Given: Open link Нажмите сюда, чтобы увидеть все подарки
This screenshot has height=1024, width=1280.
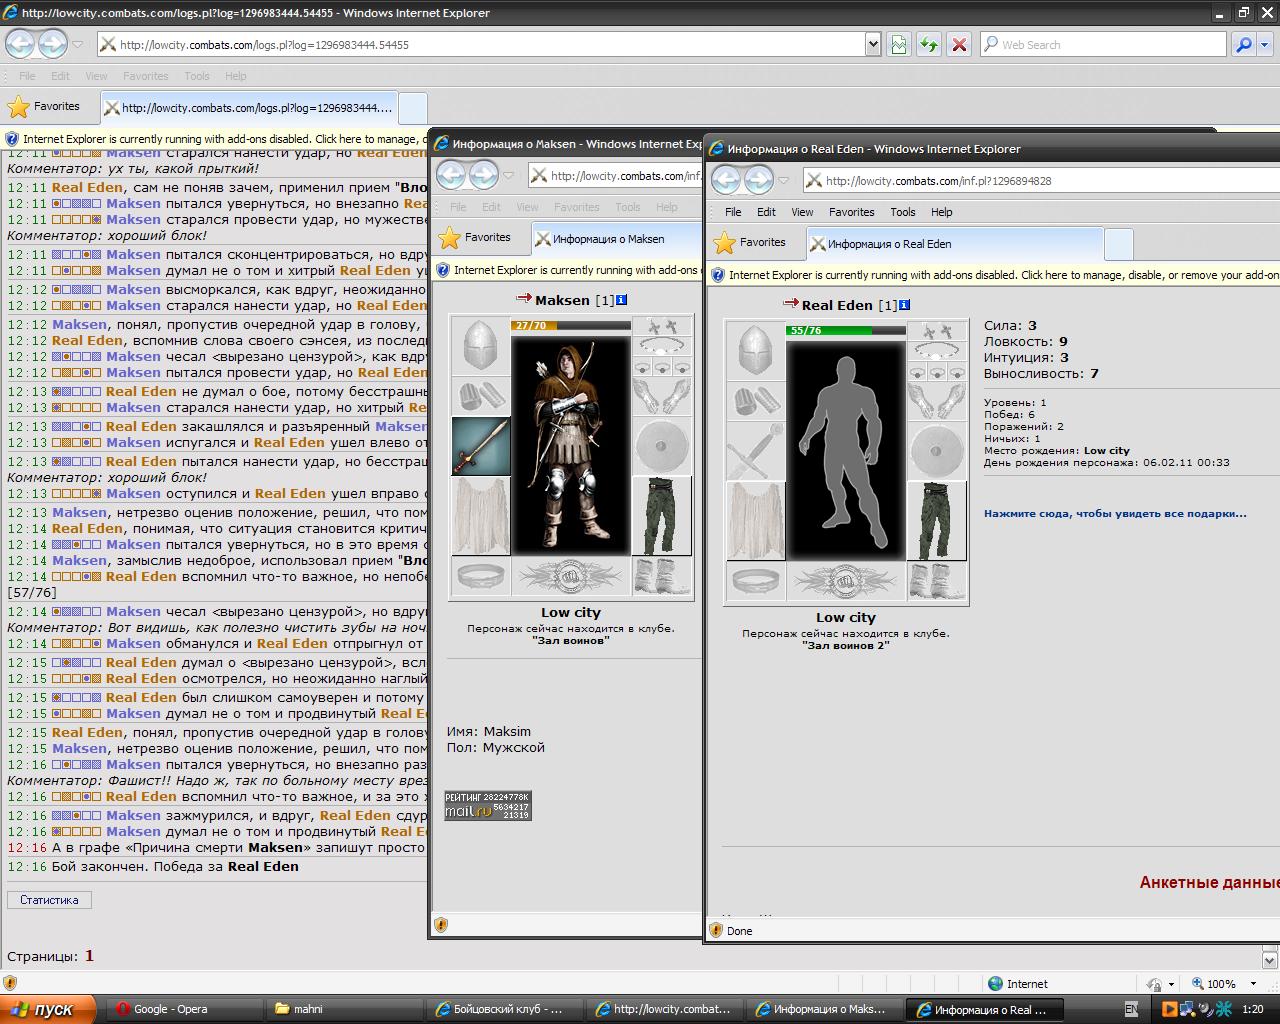Looking at the screenshot, I should tap(1115, 514).
